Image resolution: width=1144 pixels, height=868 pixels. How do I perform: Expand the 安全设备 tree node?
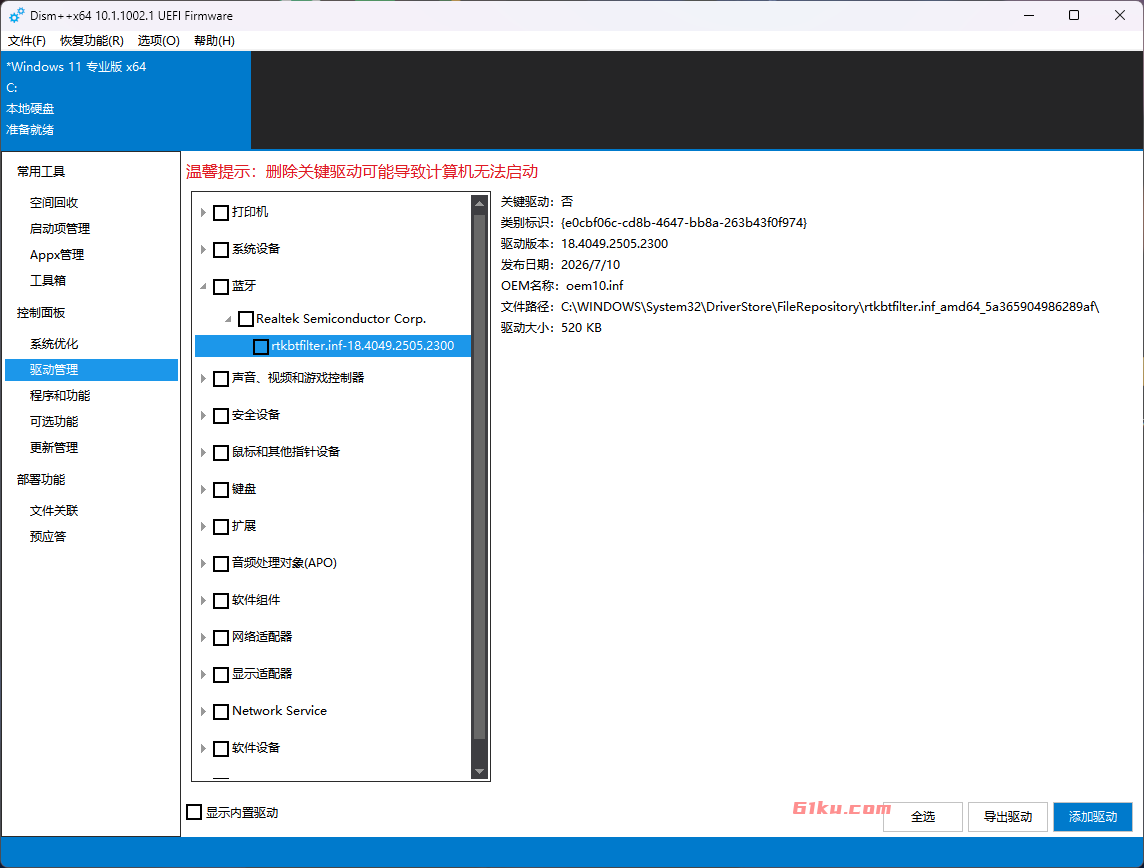pos(204,416)
